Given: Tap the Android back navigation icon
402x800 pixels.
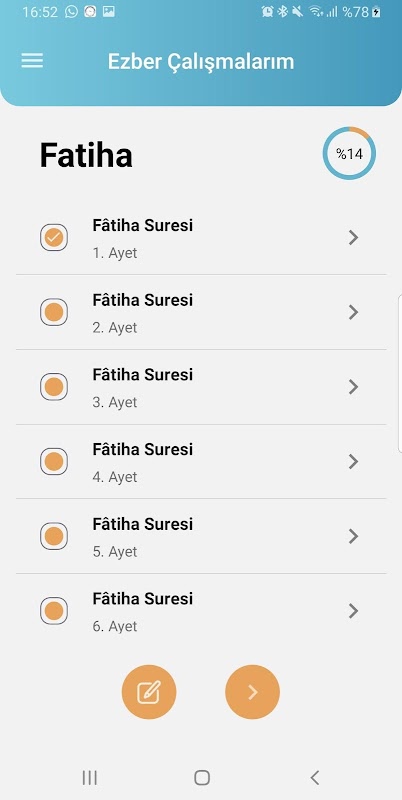Looking at the screenshot, I should 315,778.
